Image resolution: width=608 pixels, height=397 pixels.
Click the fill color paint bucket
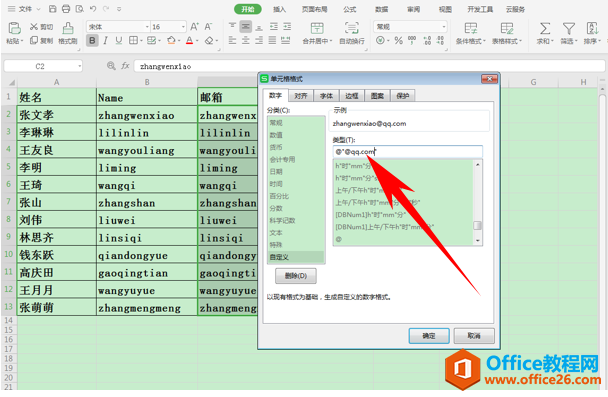coord(171,40)
